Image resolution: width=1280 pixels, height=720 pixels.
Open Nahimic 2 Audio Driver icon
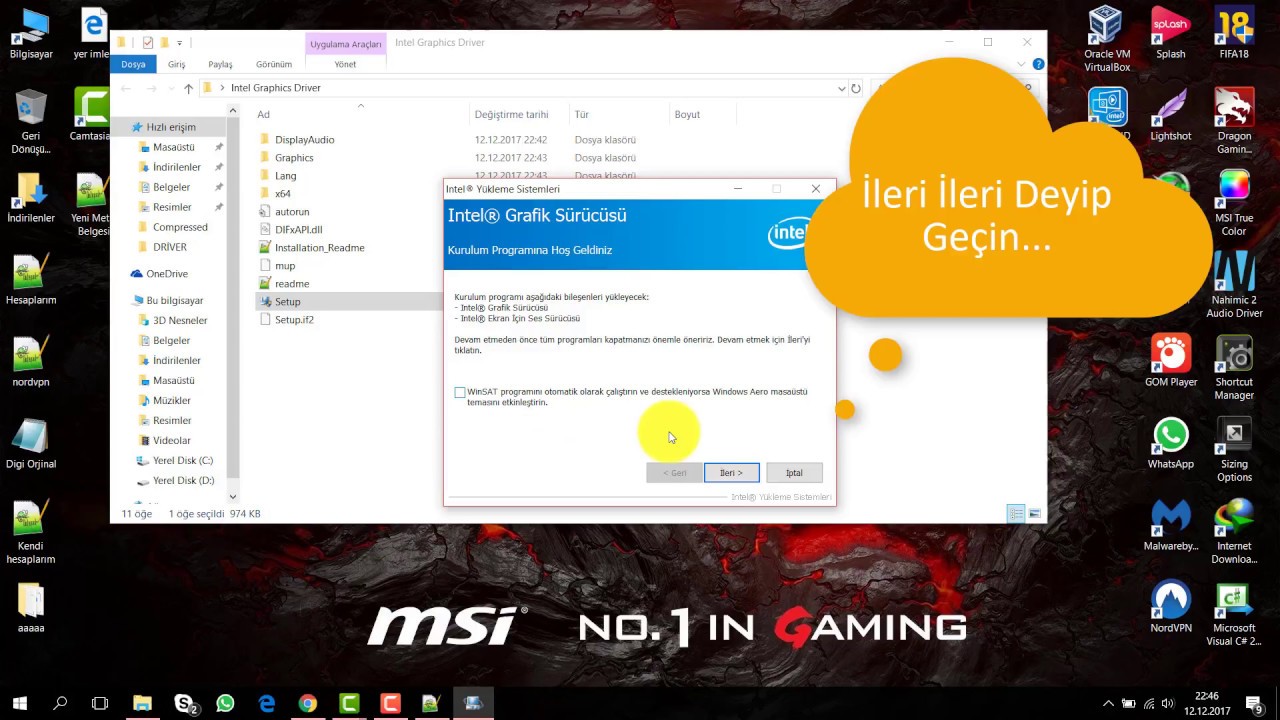click(1234, 286)
